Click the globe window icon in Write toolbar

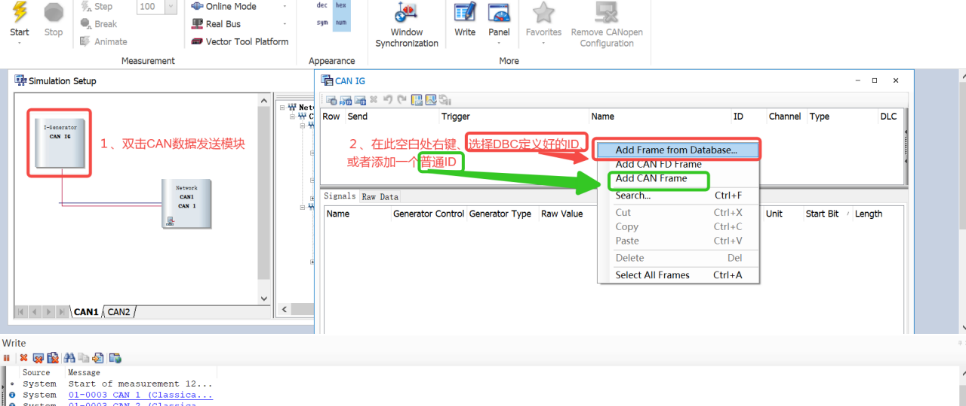tap(115, 357)
